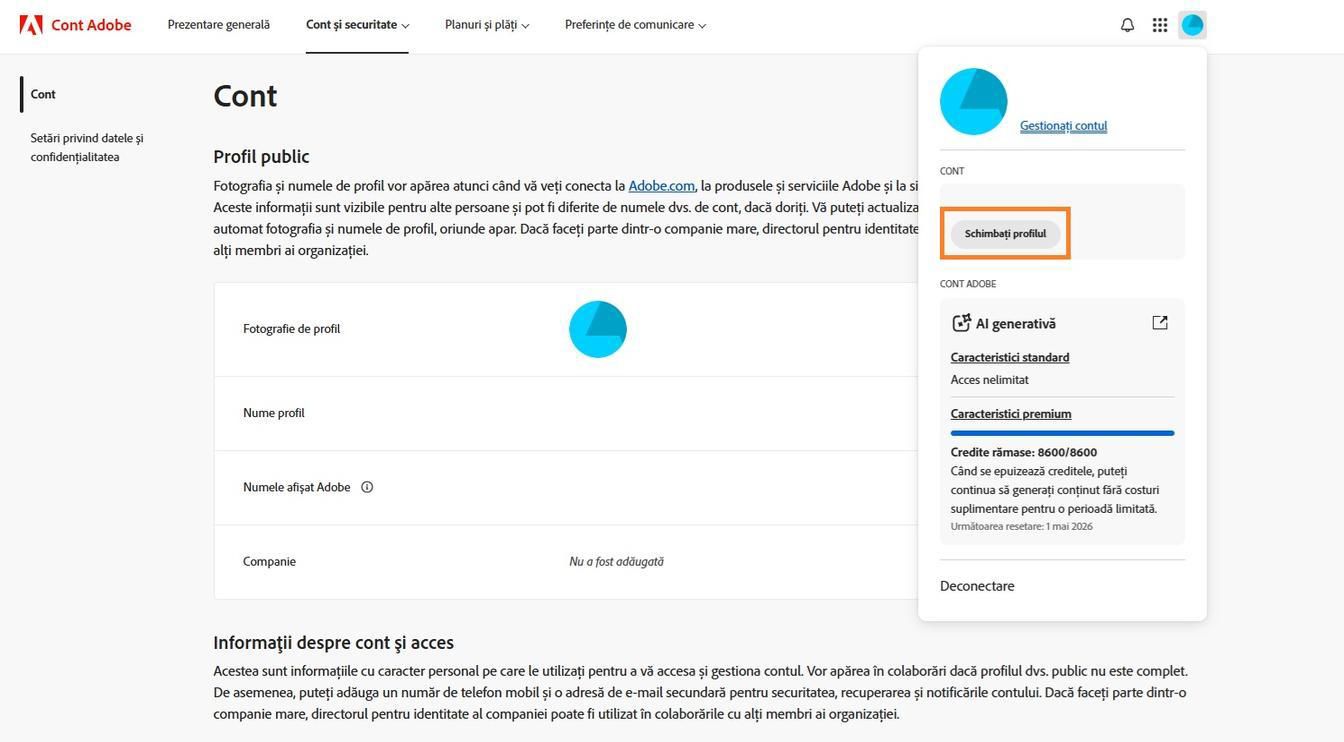Viewport: 1344px width, 742px height.
Task: Show info for Numele afișat Adobe
Action: (x=367, y=487)
